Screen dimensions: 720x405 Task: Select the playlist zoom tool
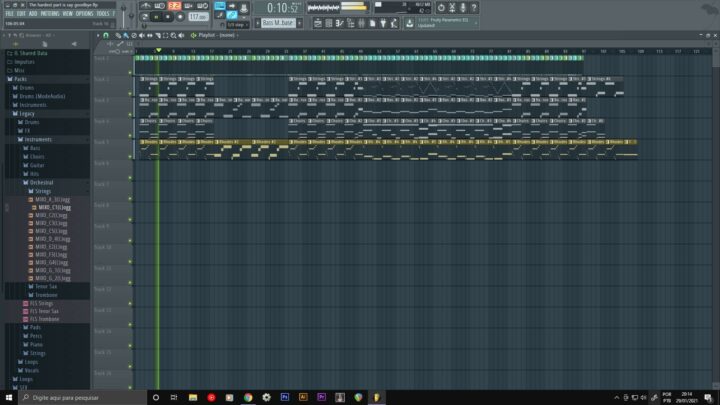tap(171, 35)
